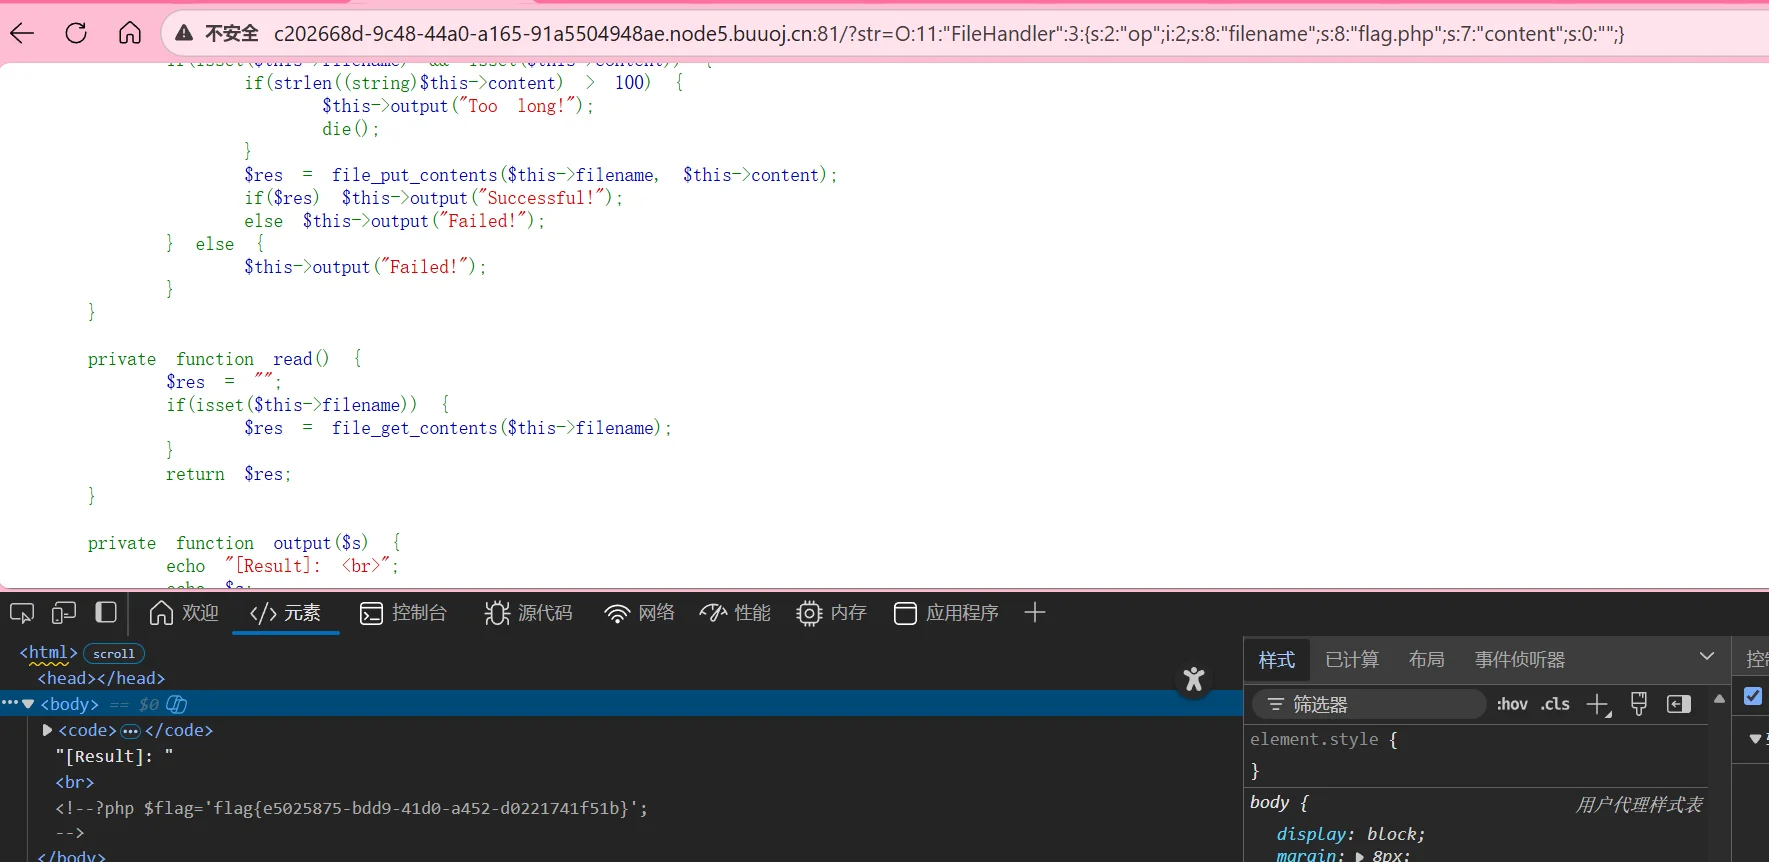Image resolution: width=1769 pixels, height=862 pixels.
Task: Click the accessibility tree figure icon
Action: (x=1193, y=680)
